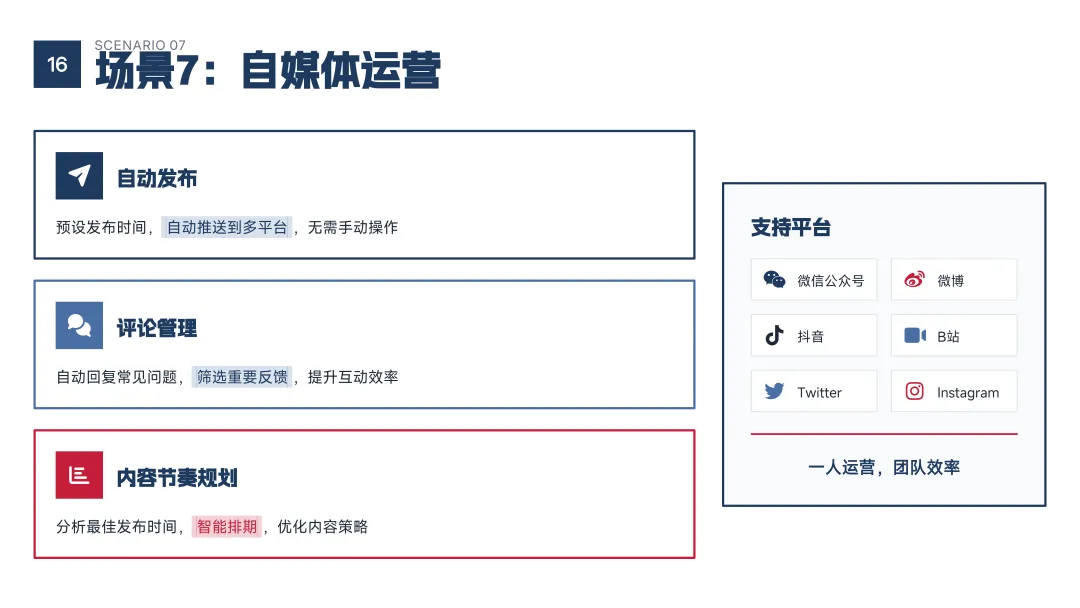Click the Bilibili video camera icon
The width and height of the screenshot is (1080, 608).
tap(915, 335)
